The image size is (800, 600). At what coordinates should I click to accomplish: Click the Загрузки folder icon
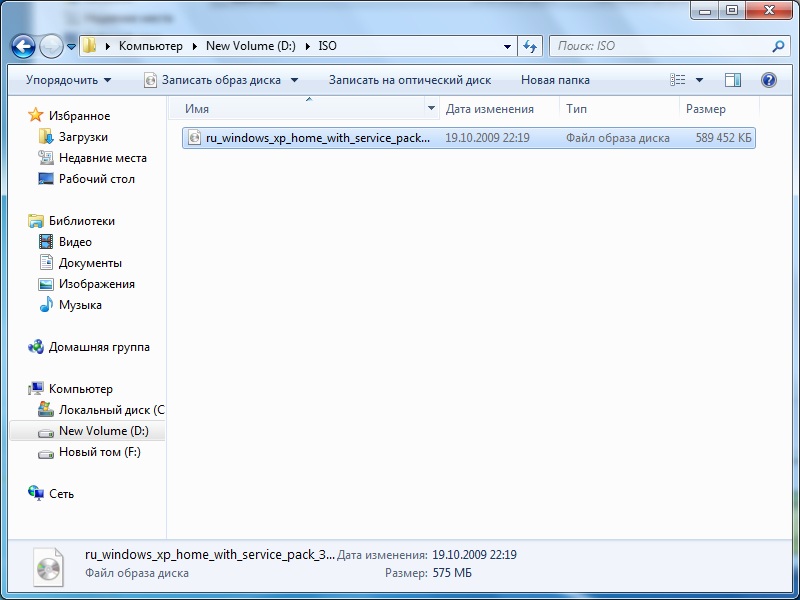tap(46, 137)
